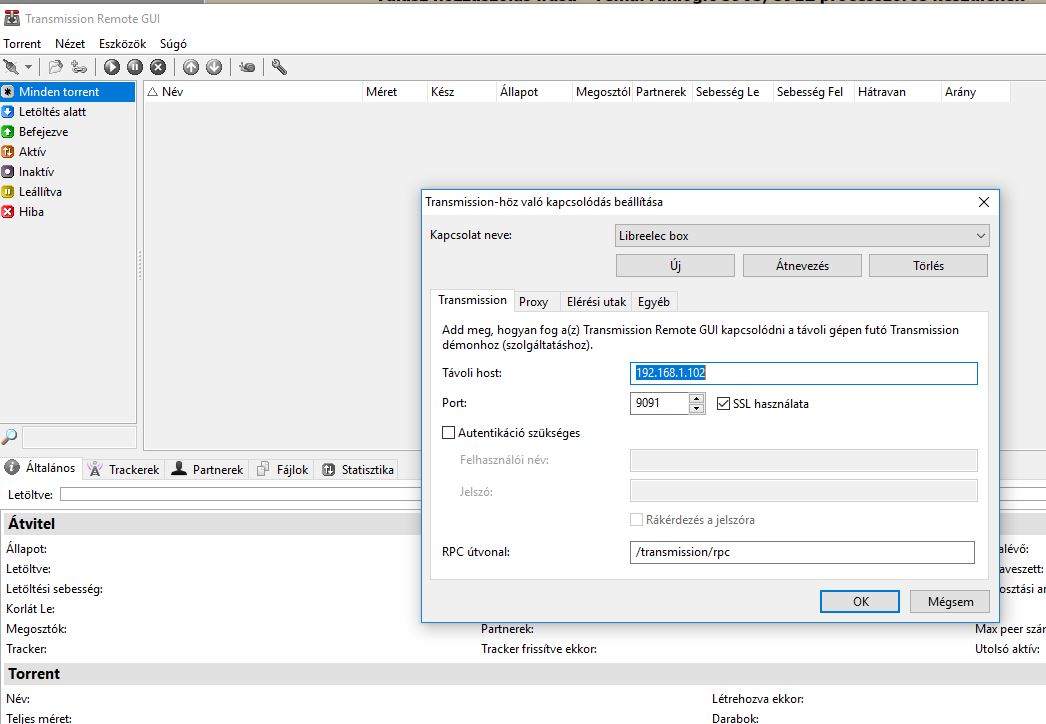Viewport: 1046px width, 724px height.
Task: Sort by the Név column header
Action: coord(253,91)
